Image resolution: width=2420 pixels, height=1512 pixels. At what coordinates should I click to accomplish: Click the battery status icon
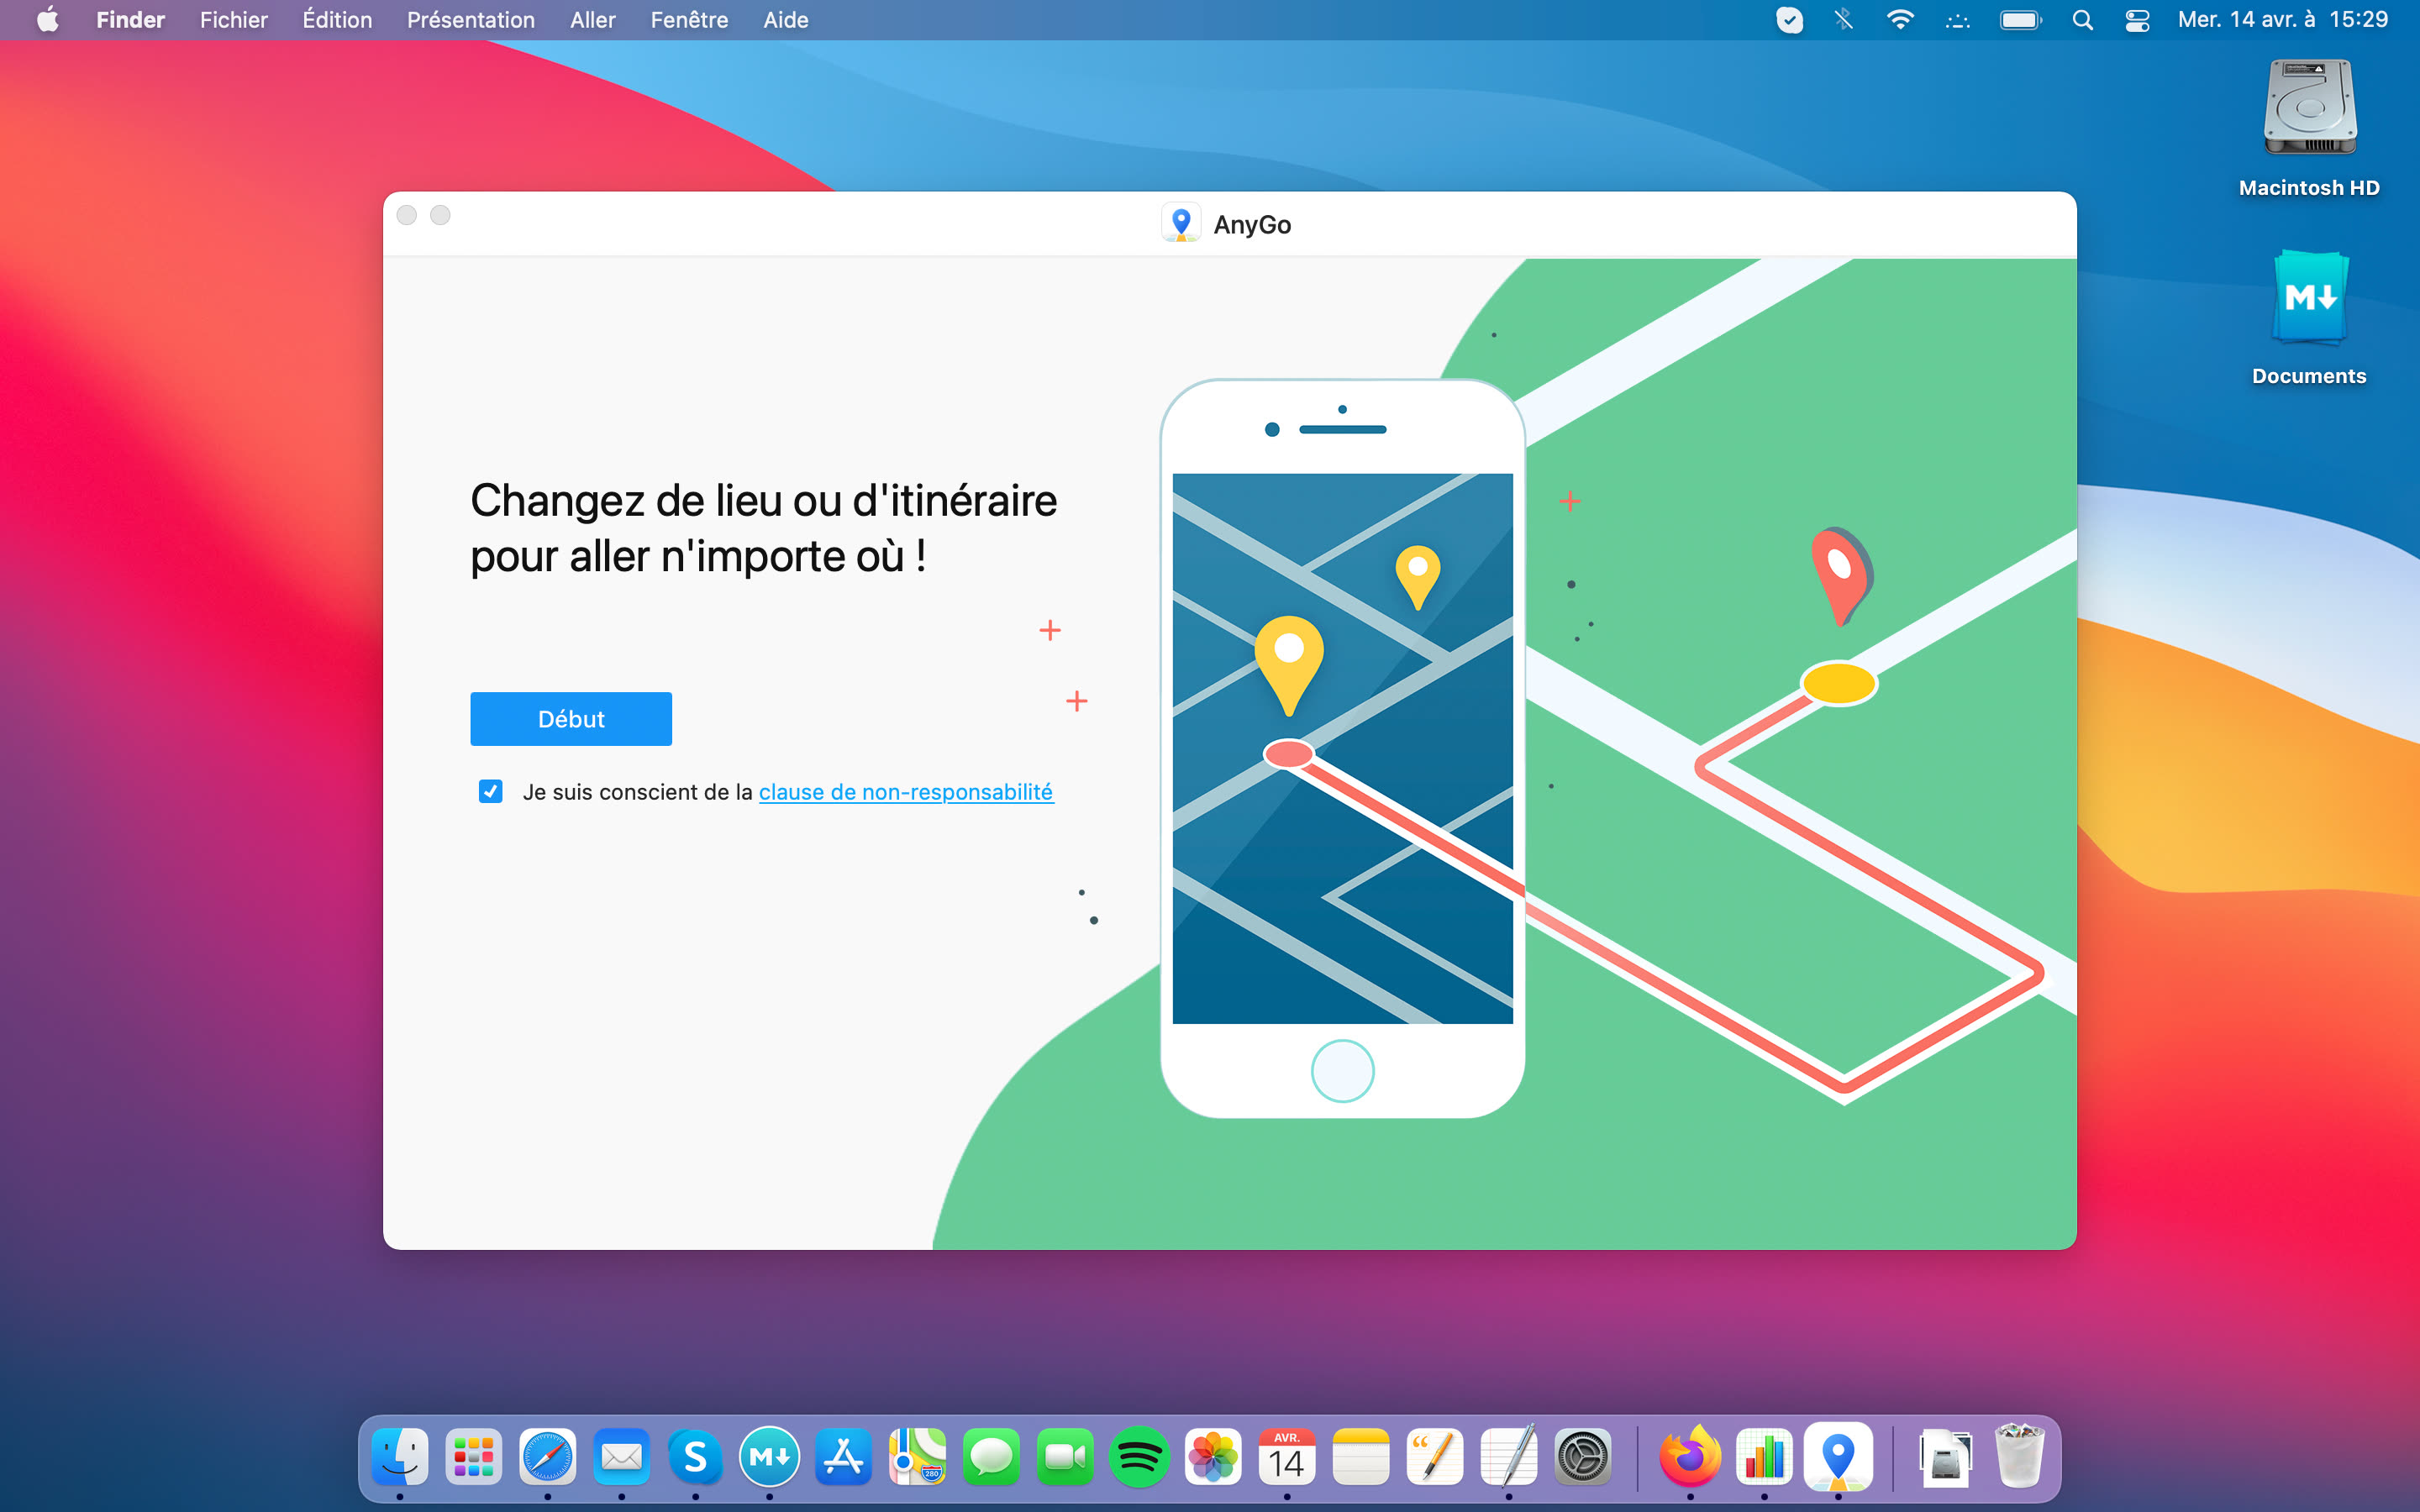pyautogui.click(x=2020, y=20)
